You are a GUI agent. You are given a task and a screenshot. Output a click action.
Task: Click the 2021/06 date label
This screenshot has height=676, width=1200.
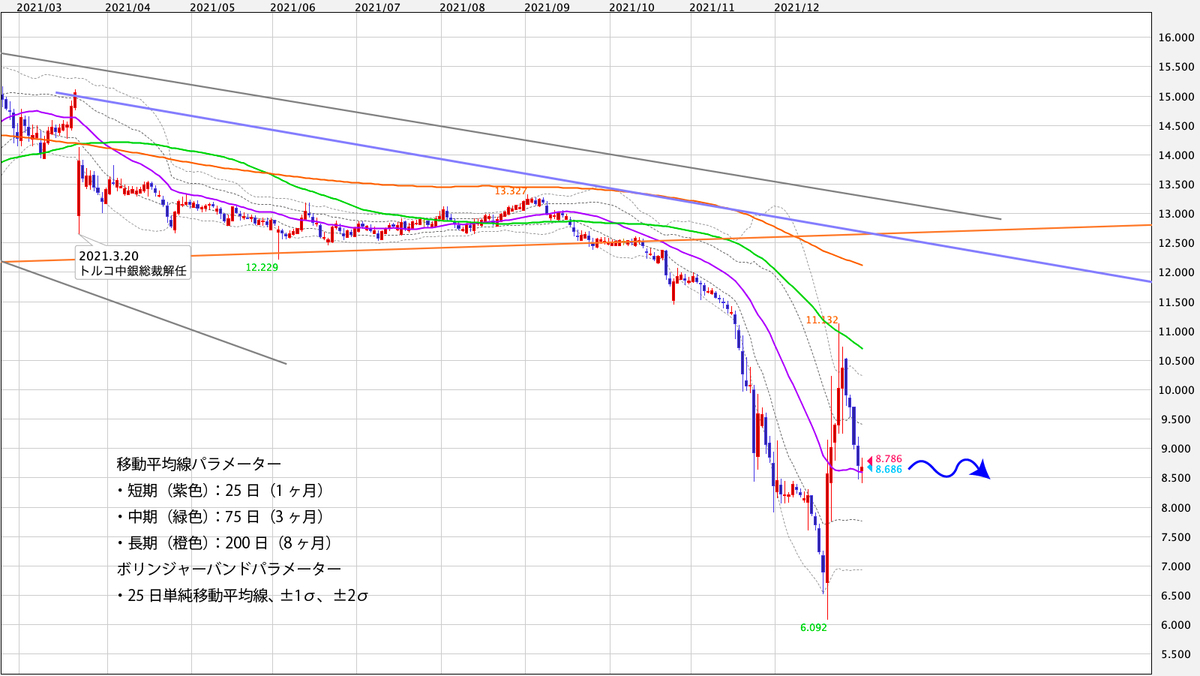coord(294,6)
